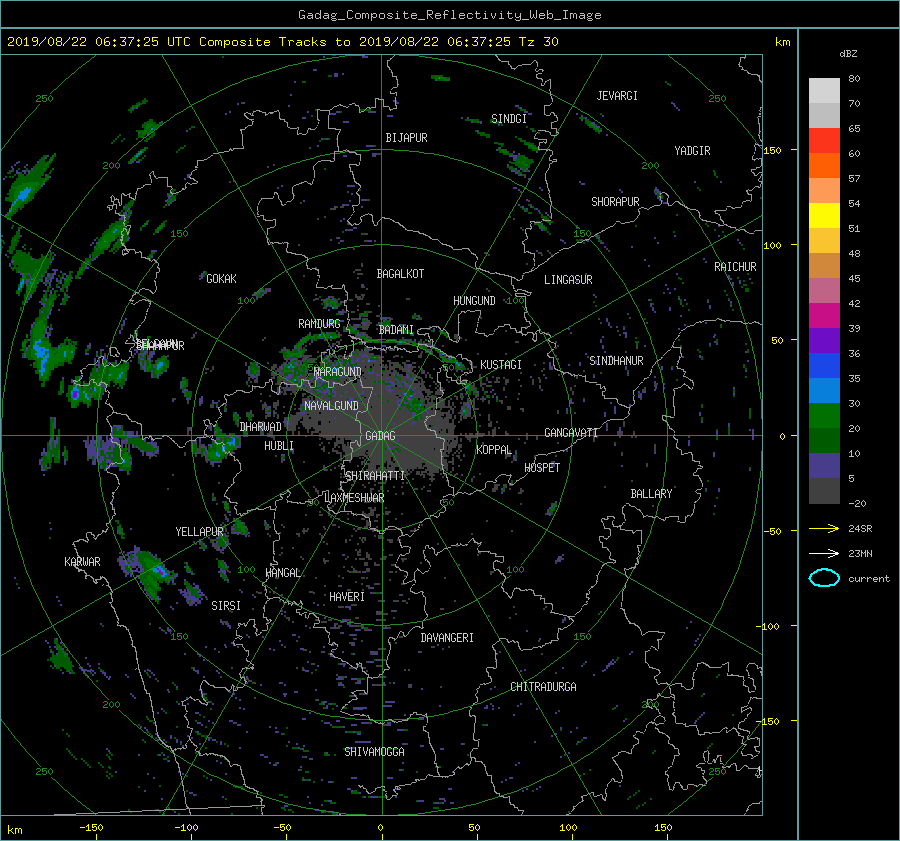Select the GANGAVATI label
This screenshot has height=841, width=900.
pyautogui.click(x=571, y=433)
